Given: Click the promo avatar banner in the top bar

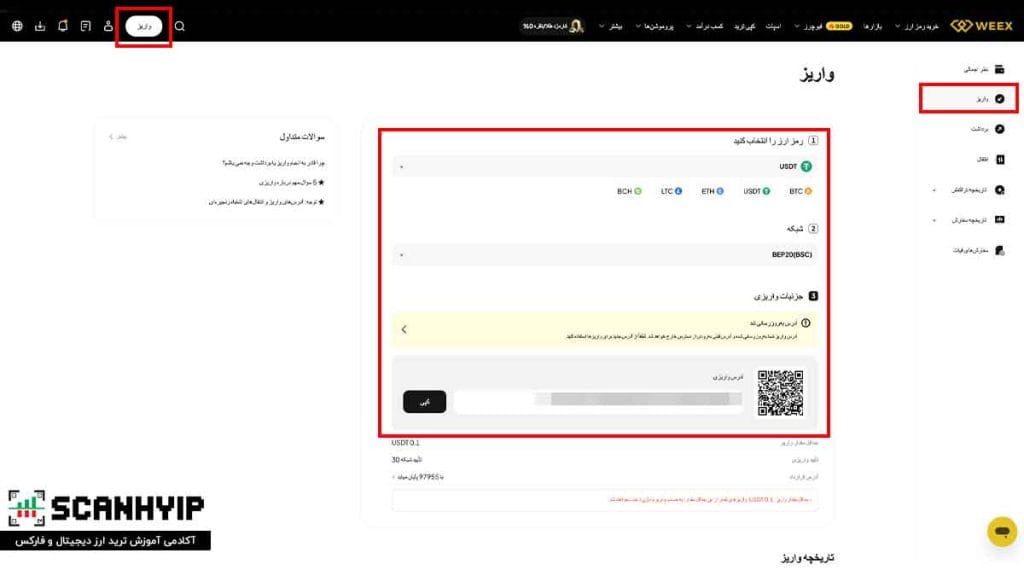Looking at the screenshot, I should coord(552,26).
